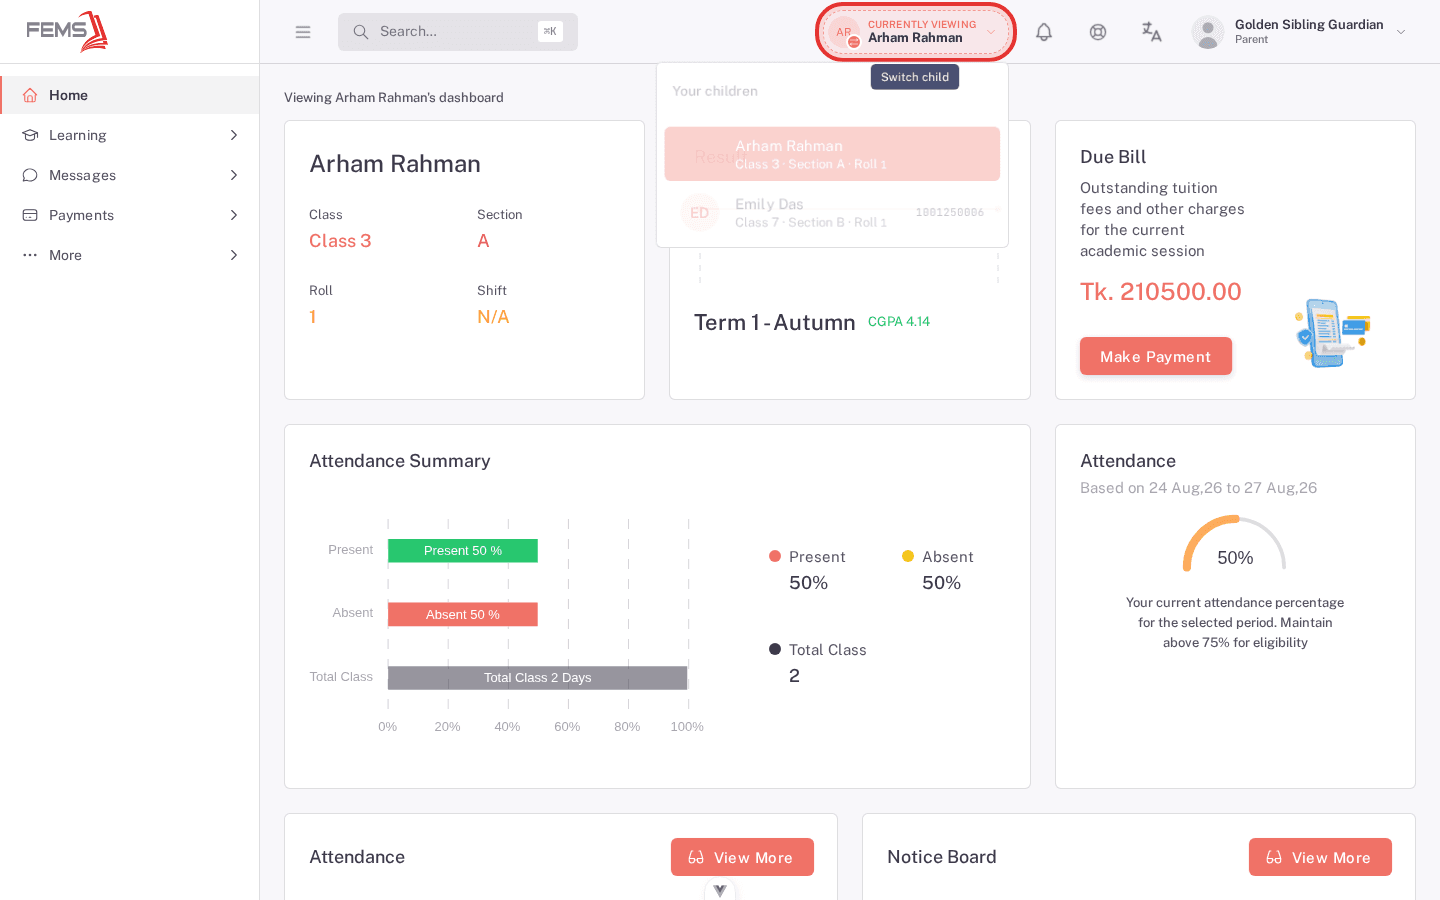Viewport: 1440px width, 900px height.
Task: Click the FEMS logo
Action: point(67,31)
